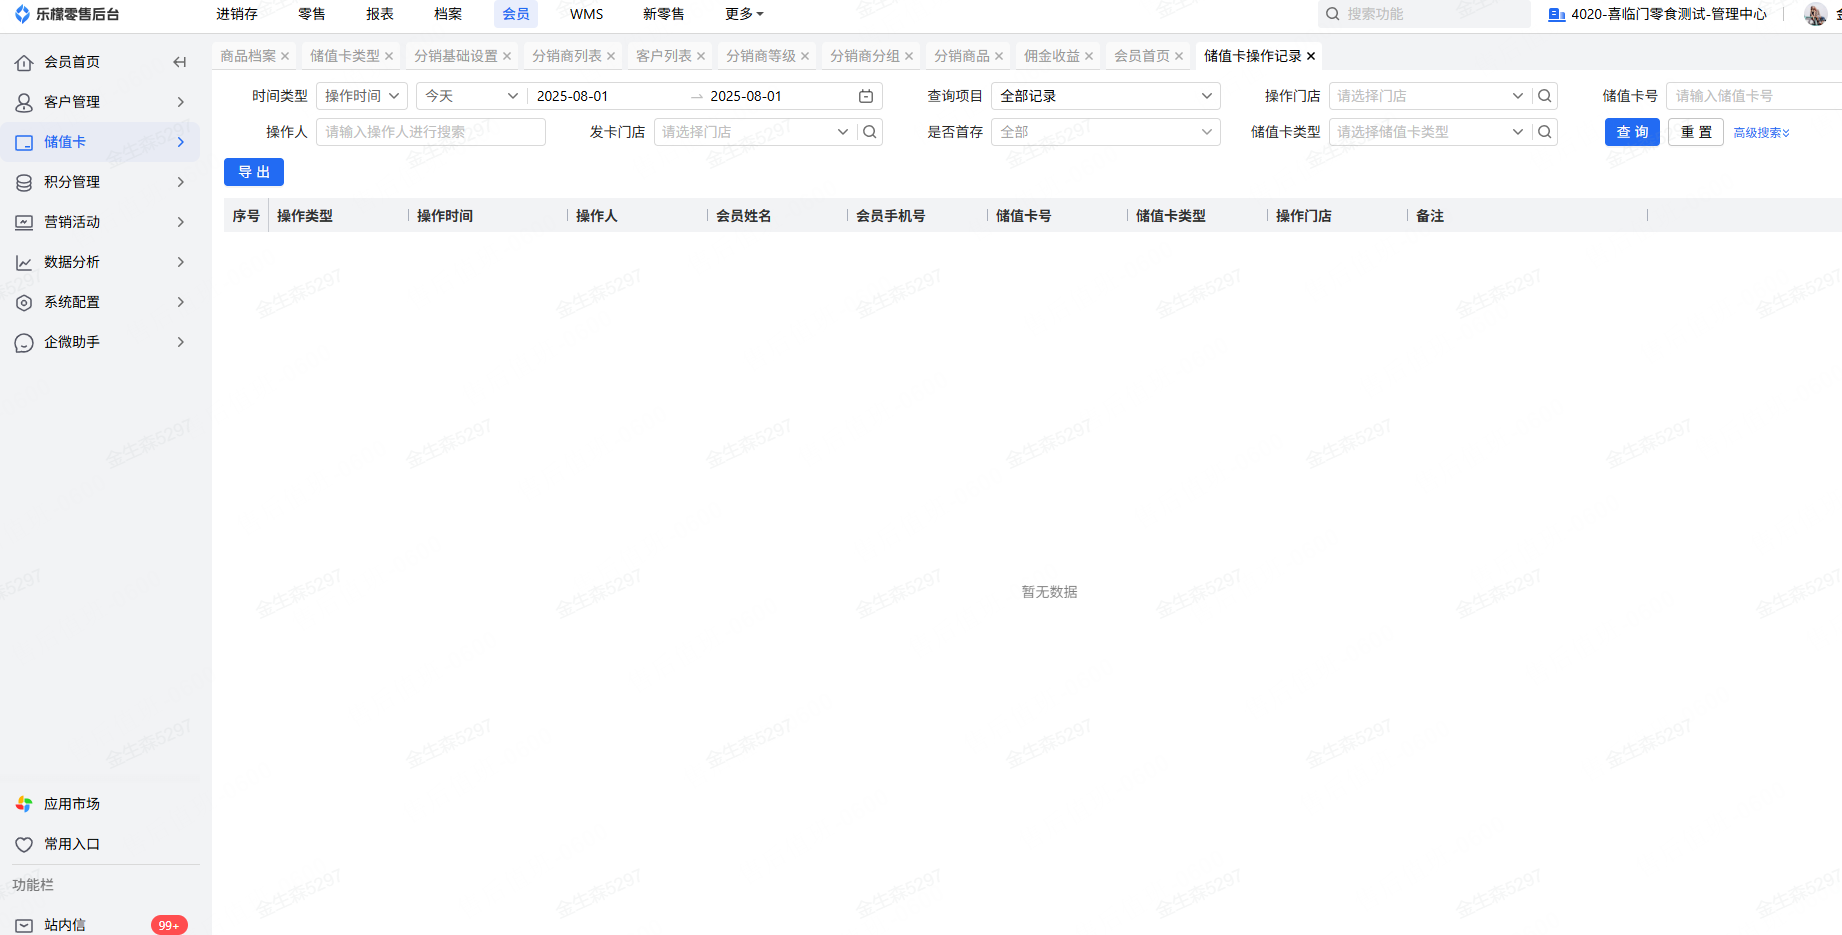This screenshot has width=1842, height=935.
Task: Collapse the sidebar with the arrow icon
Action: point(180,62)
